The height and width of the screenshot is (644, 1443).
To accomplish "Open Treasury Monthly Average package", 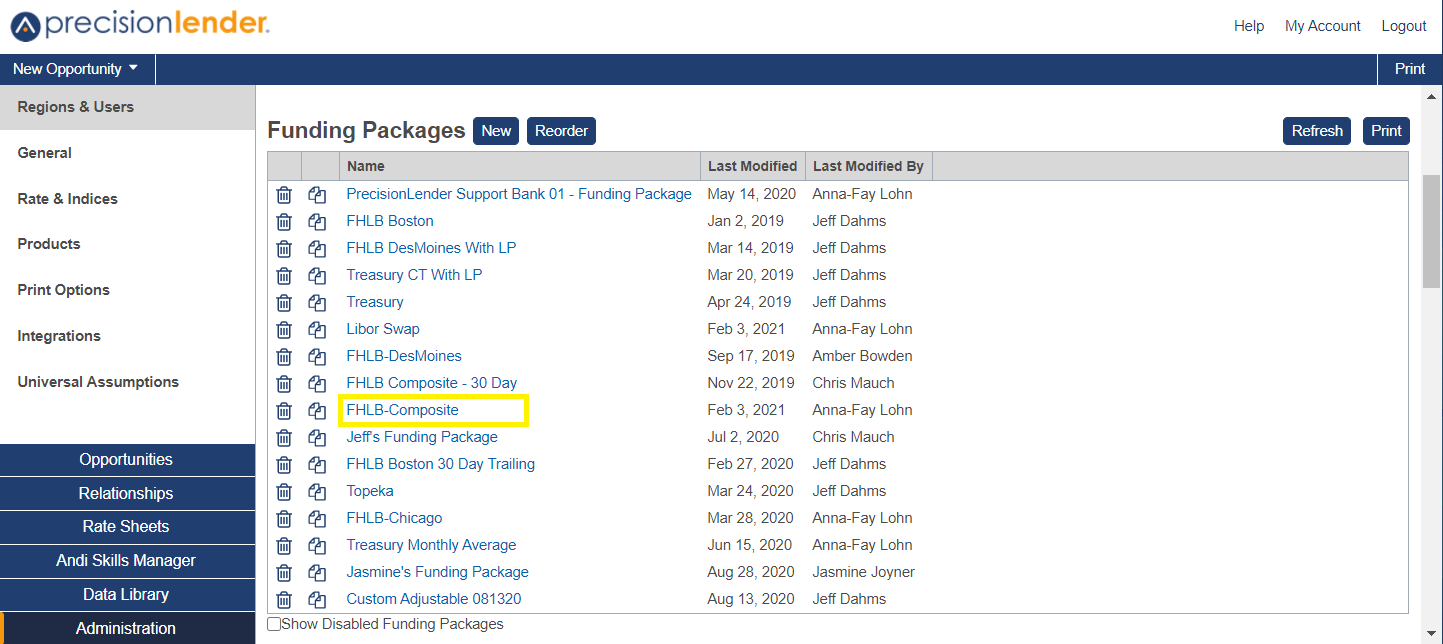I will click(431, 545).
